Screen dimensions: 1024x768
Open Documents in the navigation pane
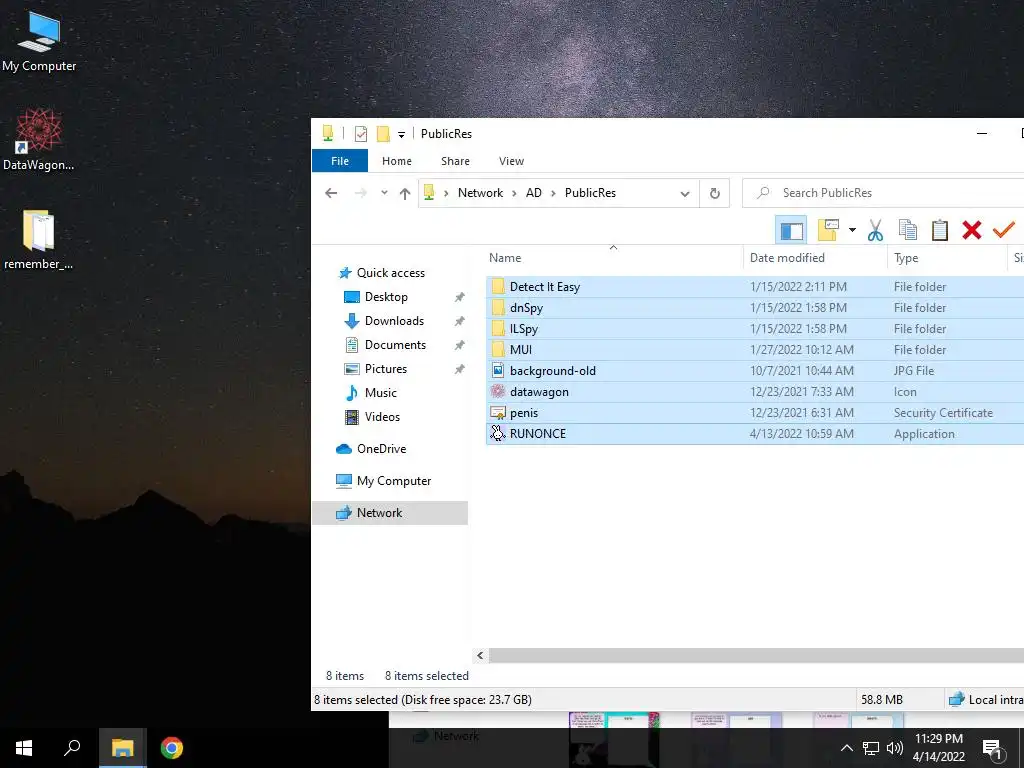[x=395, y=345]
